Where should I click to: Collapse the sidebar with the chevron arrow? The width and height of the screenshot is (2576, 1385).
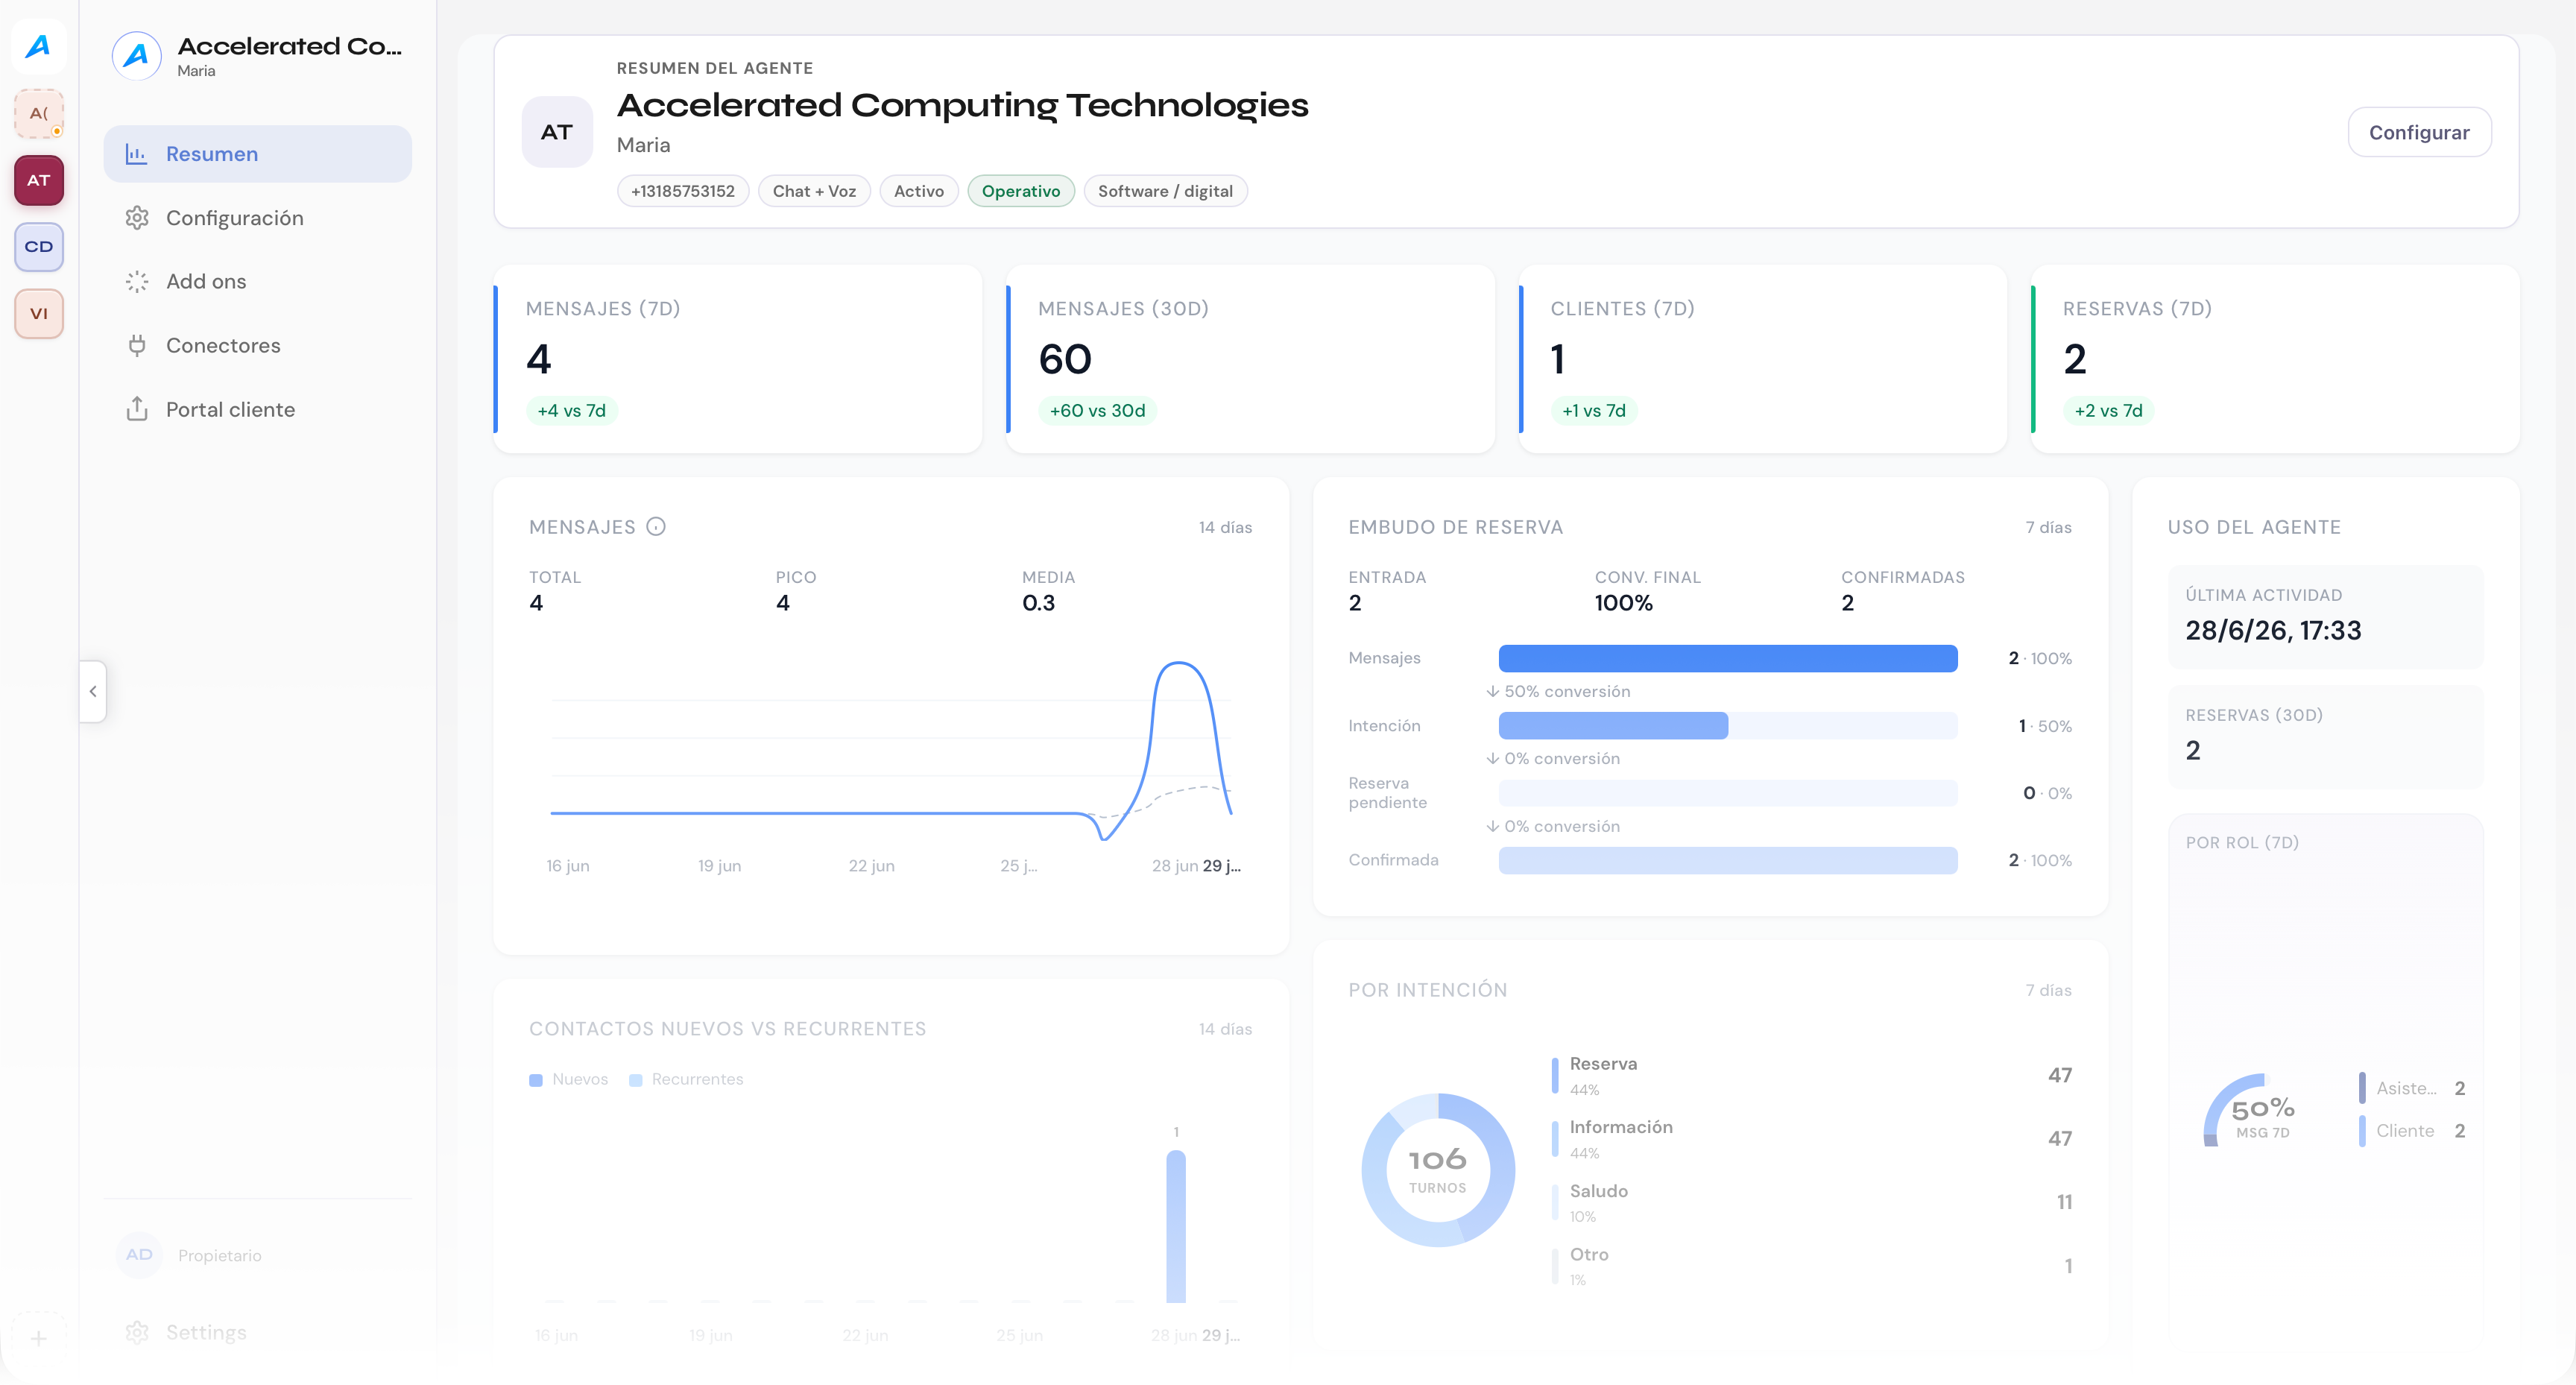click(x=93, y=691)
